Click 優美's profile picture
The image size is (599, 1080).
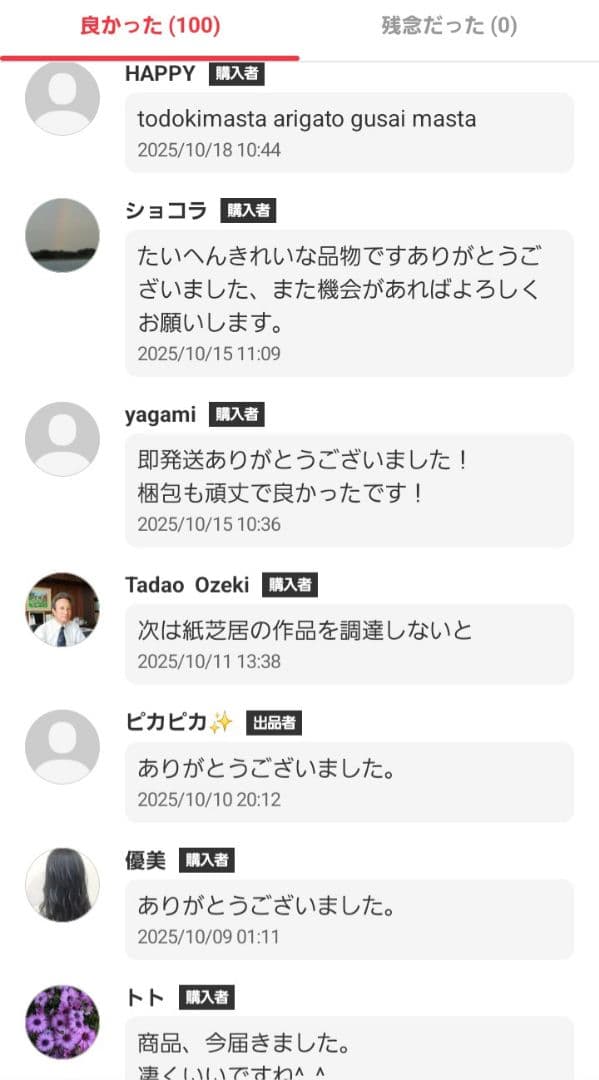tap(64, 885)
